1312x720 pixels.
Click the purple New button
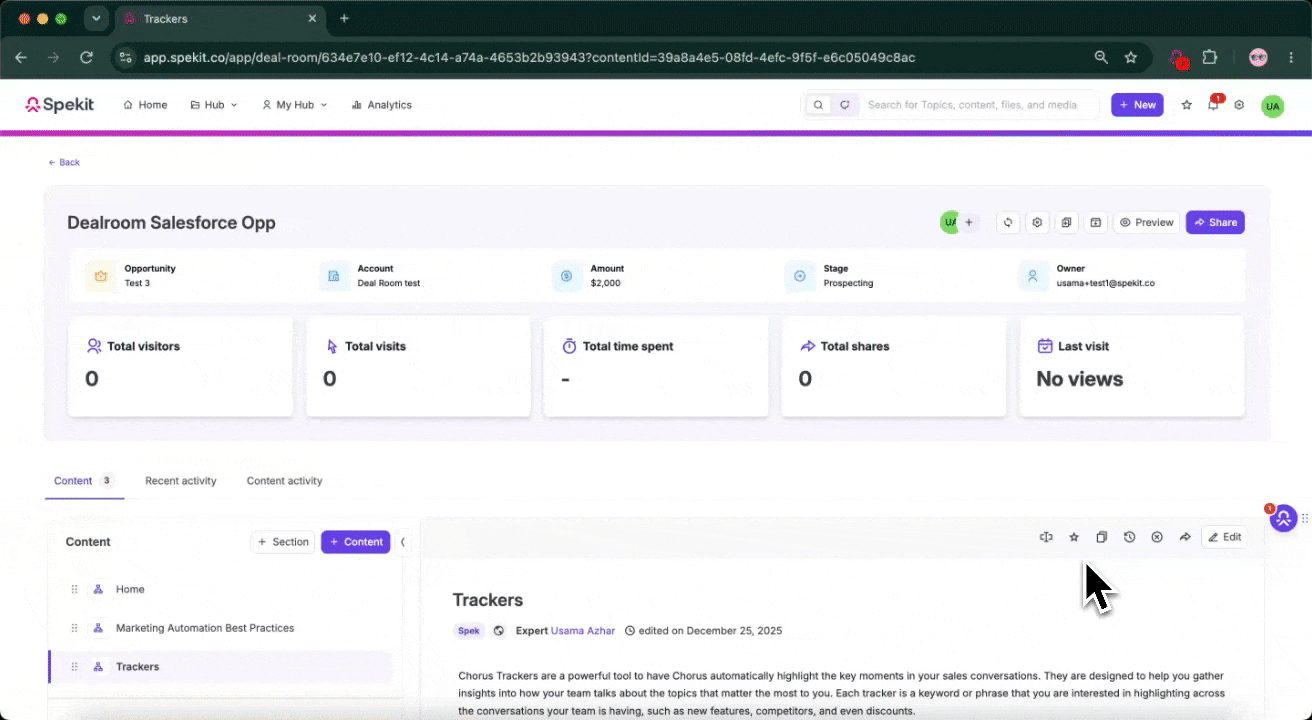[x=1137, y=105]
